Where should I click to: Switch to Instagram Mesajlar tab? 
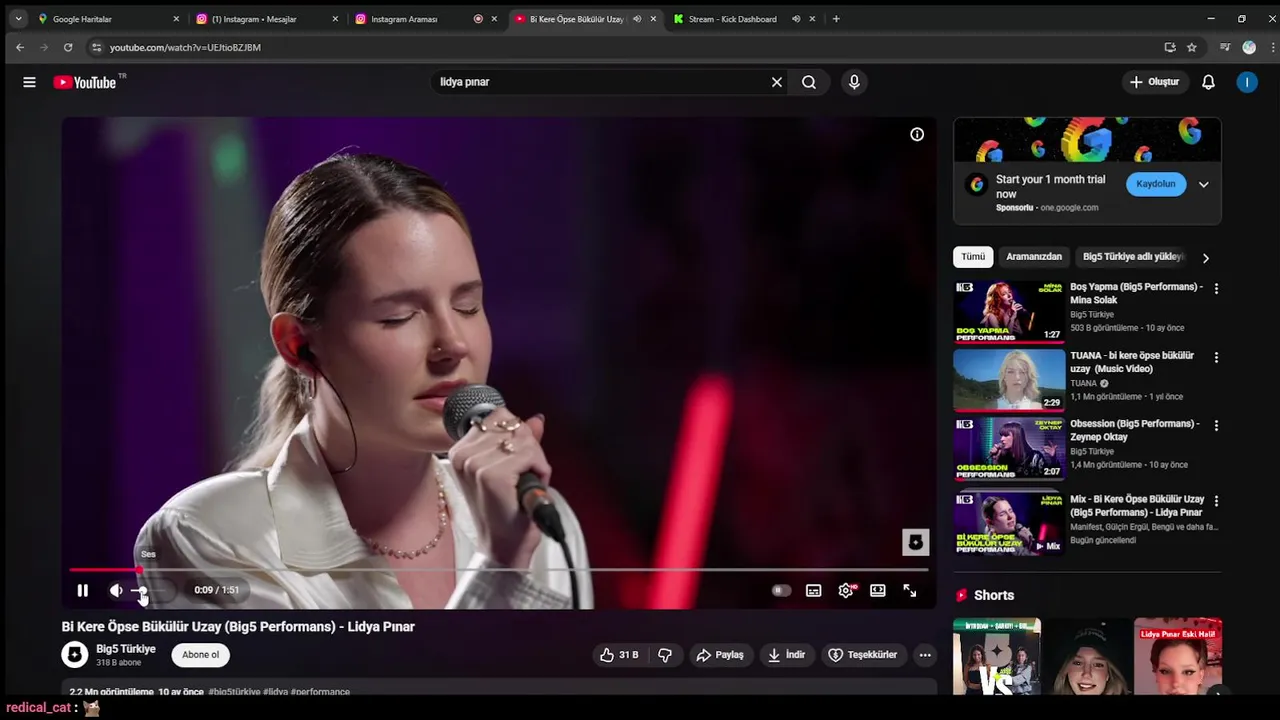tap(268, 19)
